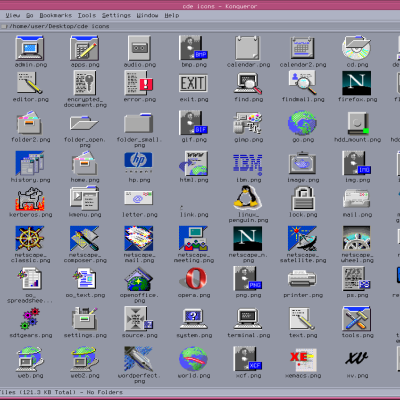
Task: Select the folder2.png icon
Action: (x=30, y=123)
